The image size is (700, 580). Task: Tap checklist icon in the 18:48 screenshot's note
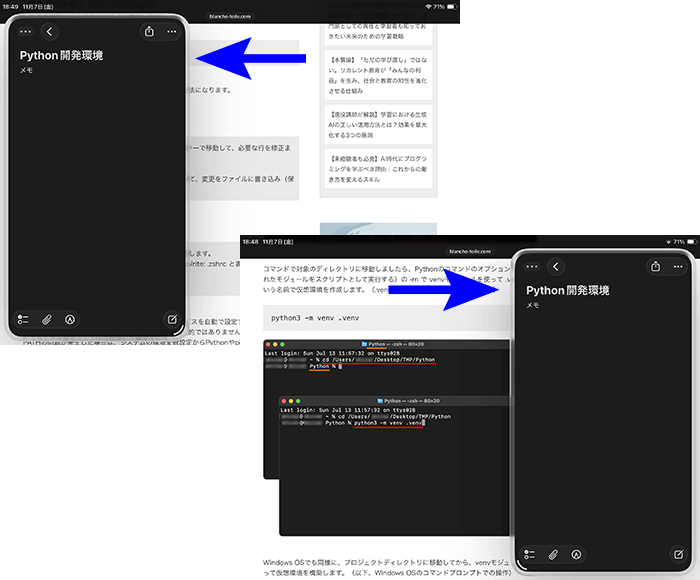pos(529,555)
